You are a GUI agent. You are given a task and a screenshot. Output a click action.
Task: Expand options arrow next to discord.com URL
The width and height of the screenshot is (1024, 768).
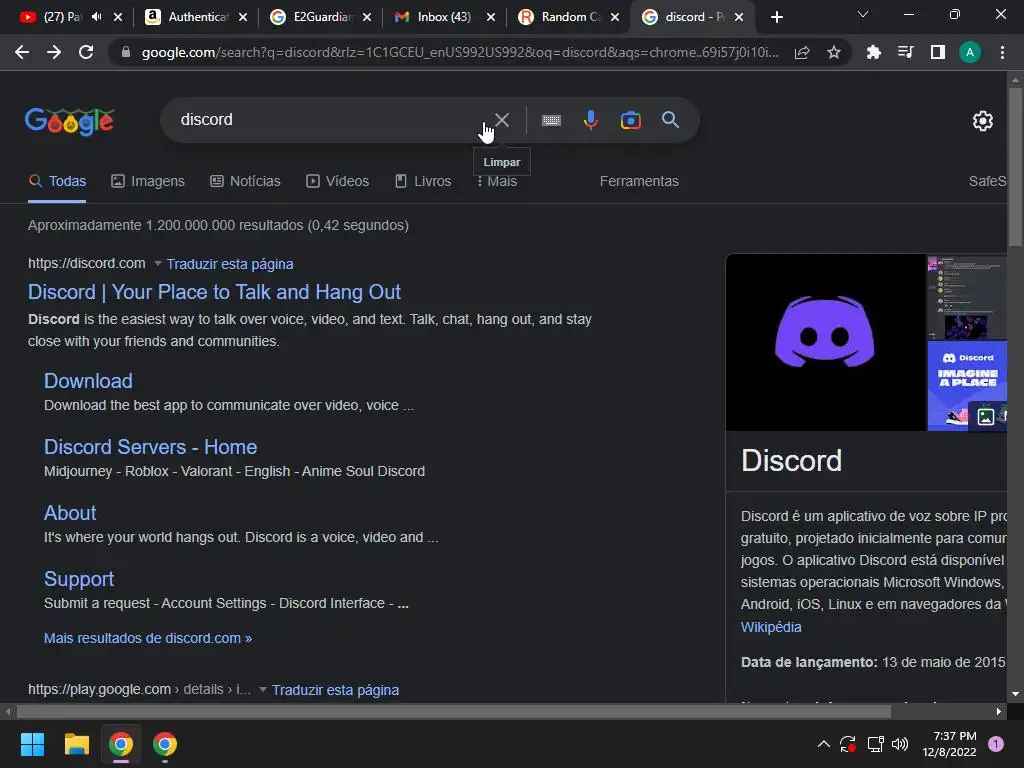tap(157, 264)
